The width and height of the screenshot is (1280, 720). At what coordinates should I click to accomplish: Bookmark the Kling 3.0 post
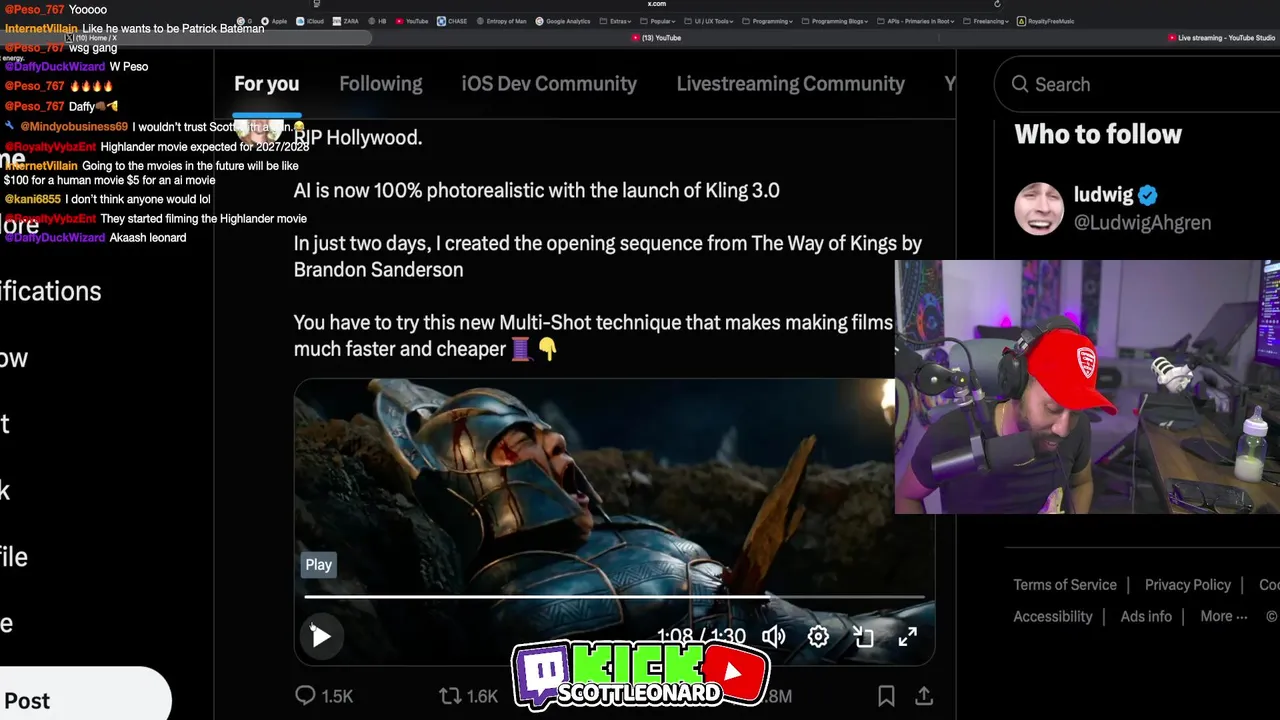coord(886,696)
